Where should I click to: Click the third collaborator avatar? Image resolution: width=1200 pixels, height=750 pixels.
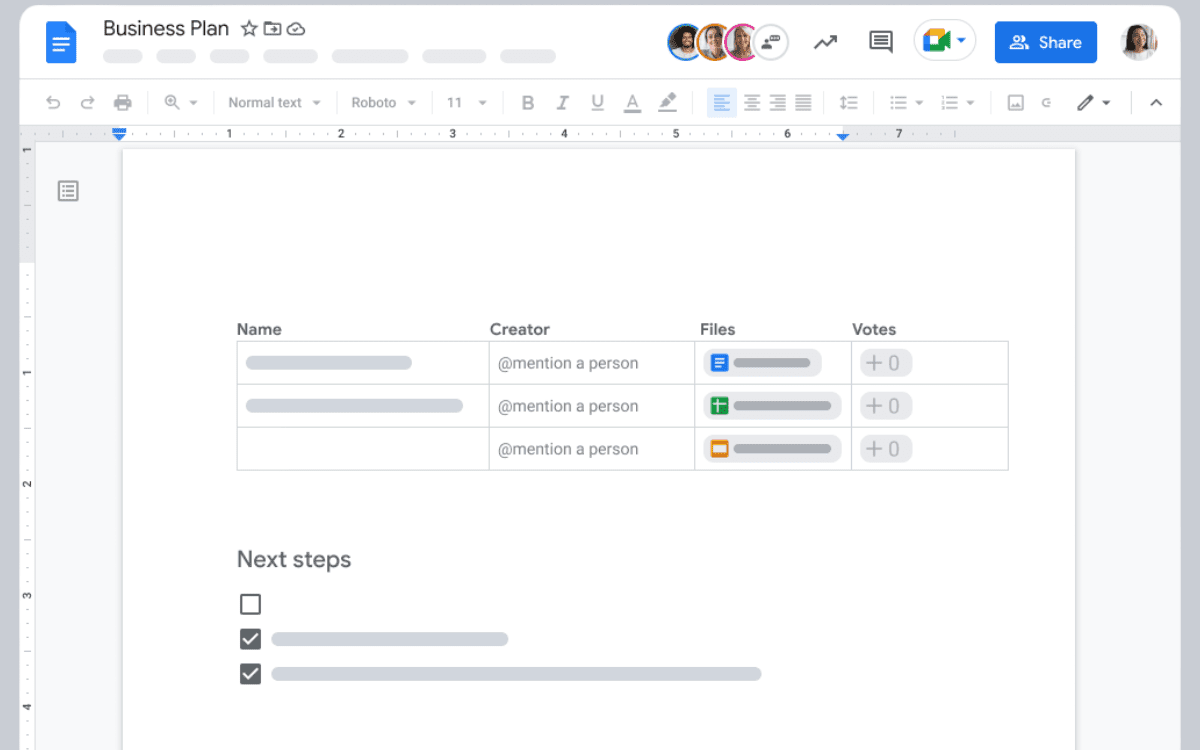click(x=742, y=42)
